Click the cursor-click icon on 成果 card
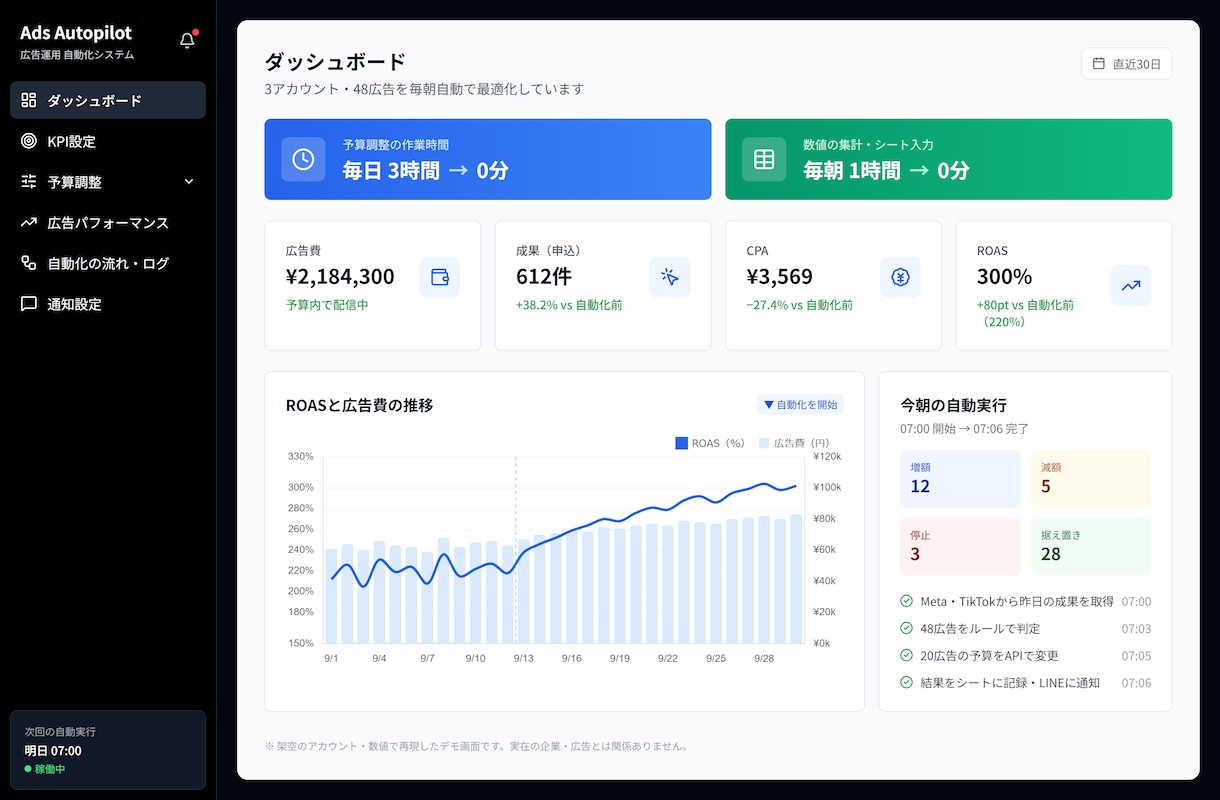1220x800 pixels. (670, 277)
